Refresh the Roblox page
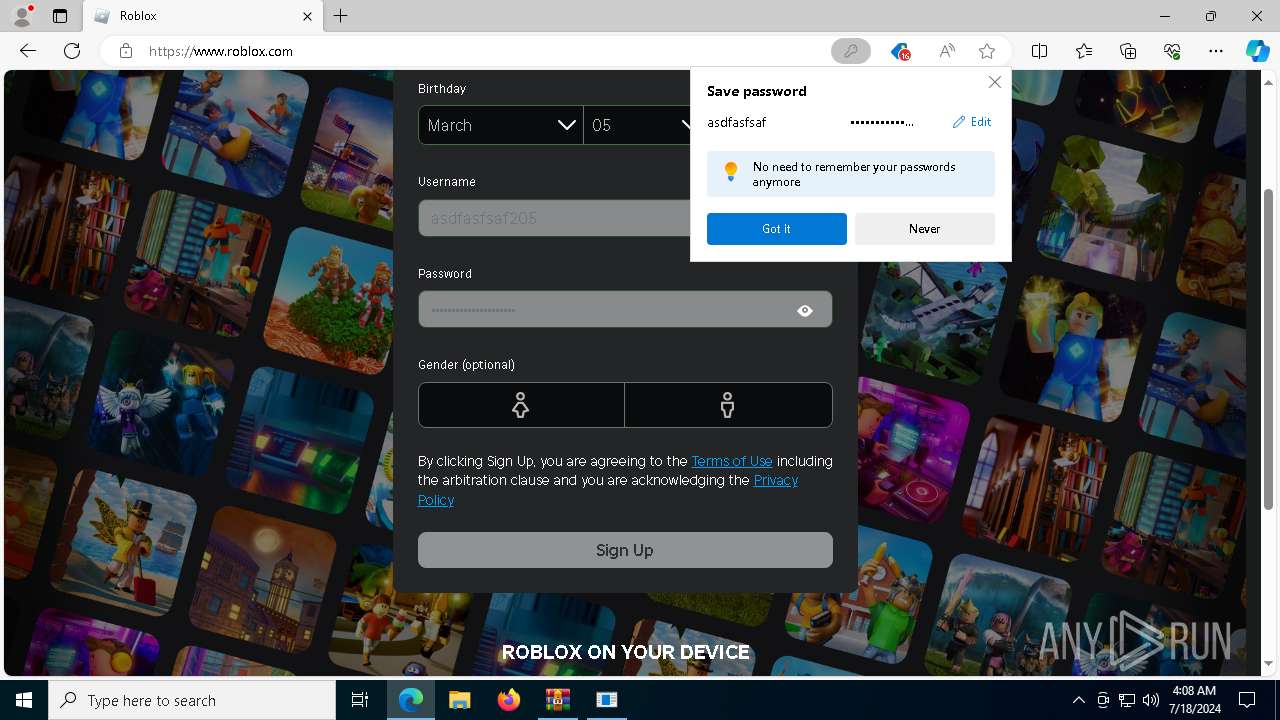The width and height of the screenshot is (1280, 720). point(72,51)
